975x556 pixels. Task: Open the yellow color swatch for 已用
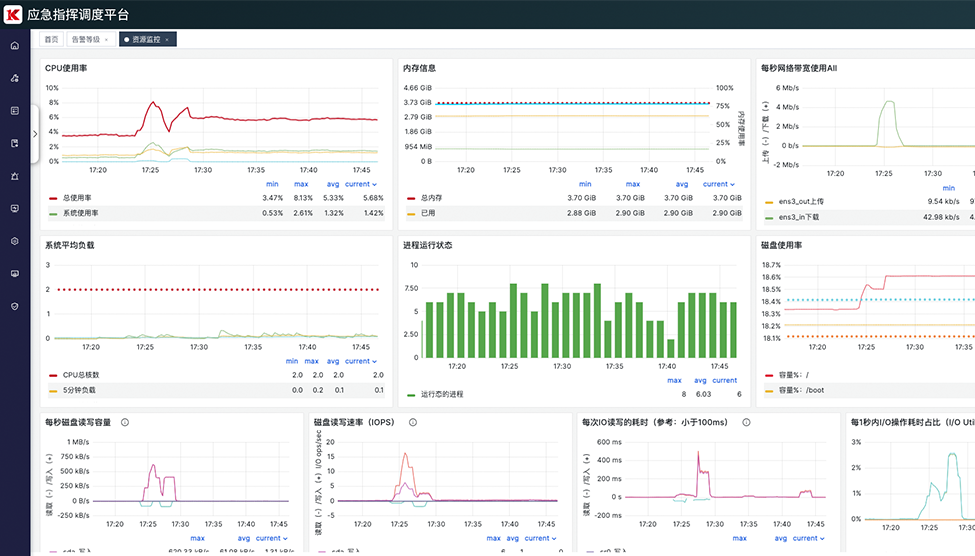411,213
